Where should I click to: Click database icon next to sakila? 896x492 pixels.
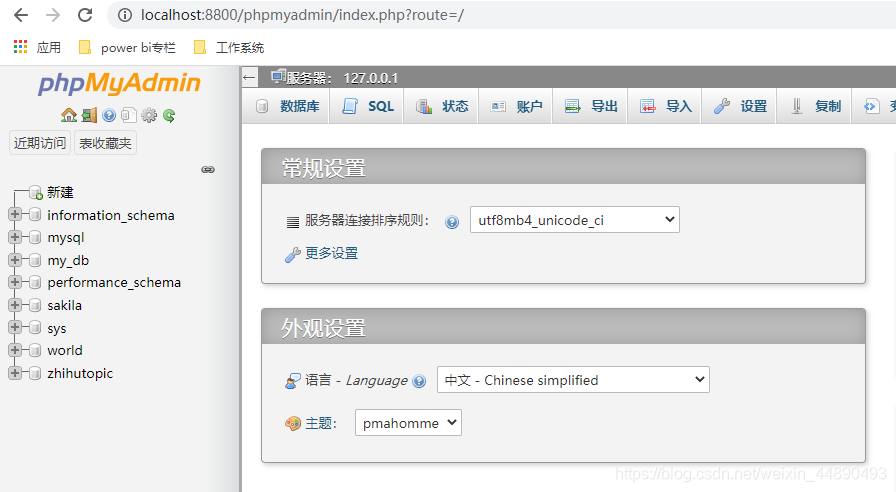tap(35, 305)
